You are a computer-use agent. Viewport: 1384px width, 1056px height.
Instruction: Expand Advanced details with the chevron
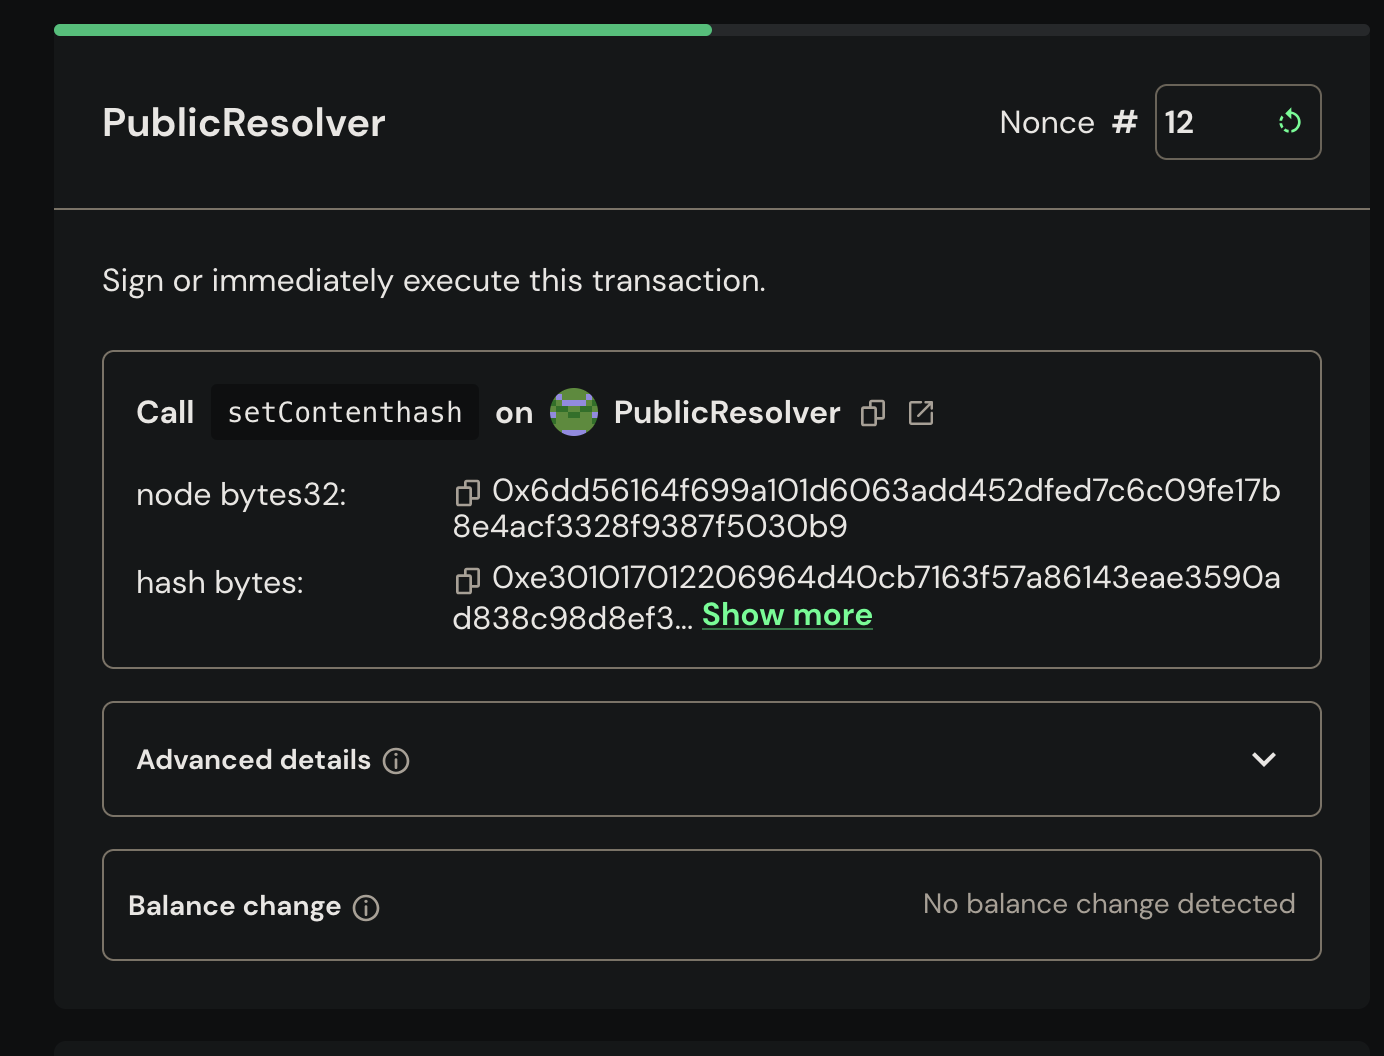click(1263, 759)
